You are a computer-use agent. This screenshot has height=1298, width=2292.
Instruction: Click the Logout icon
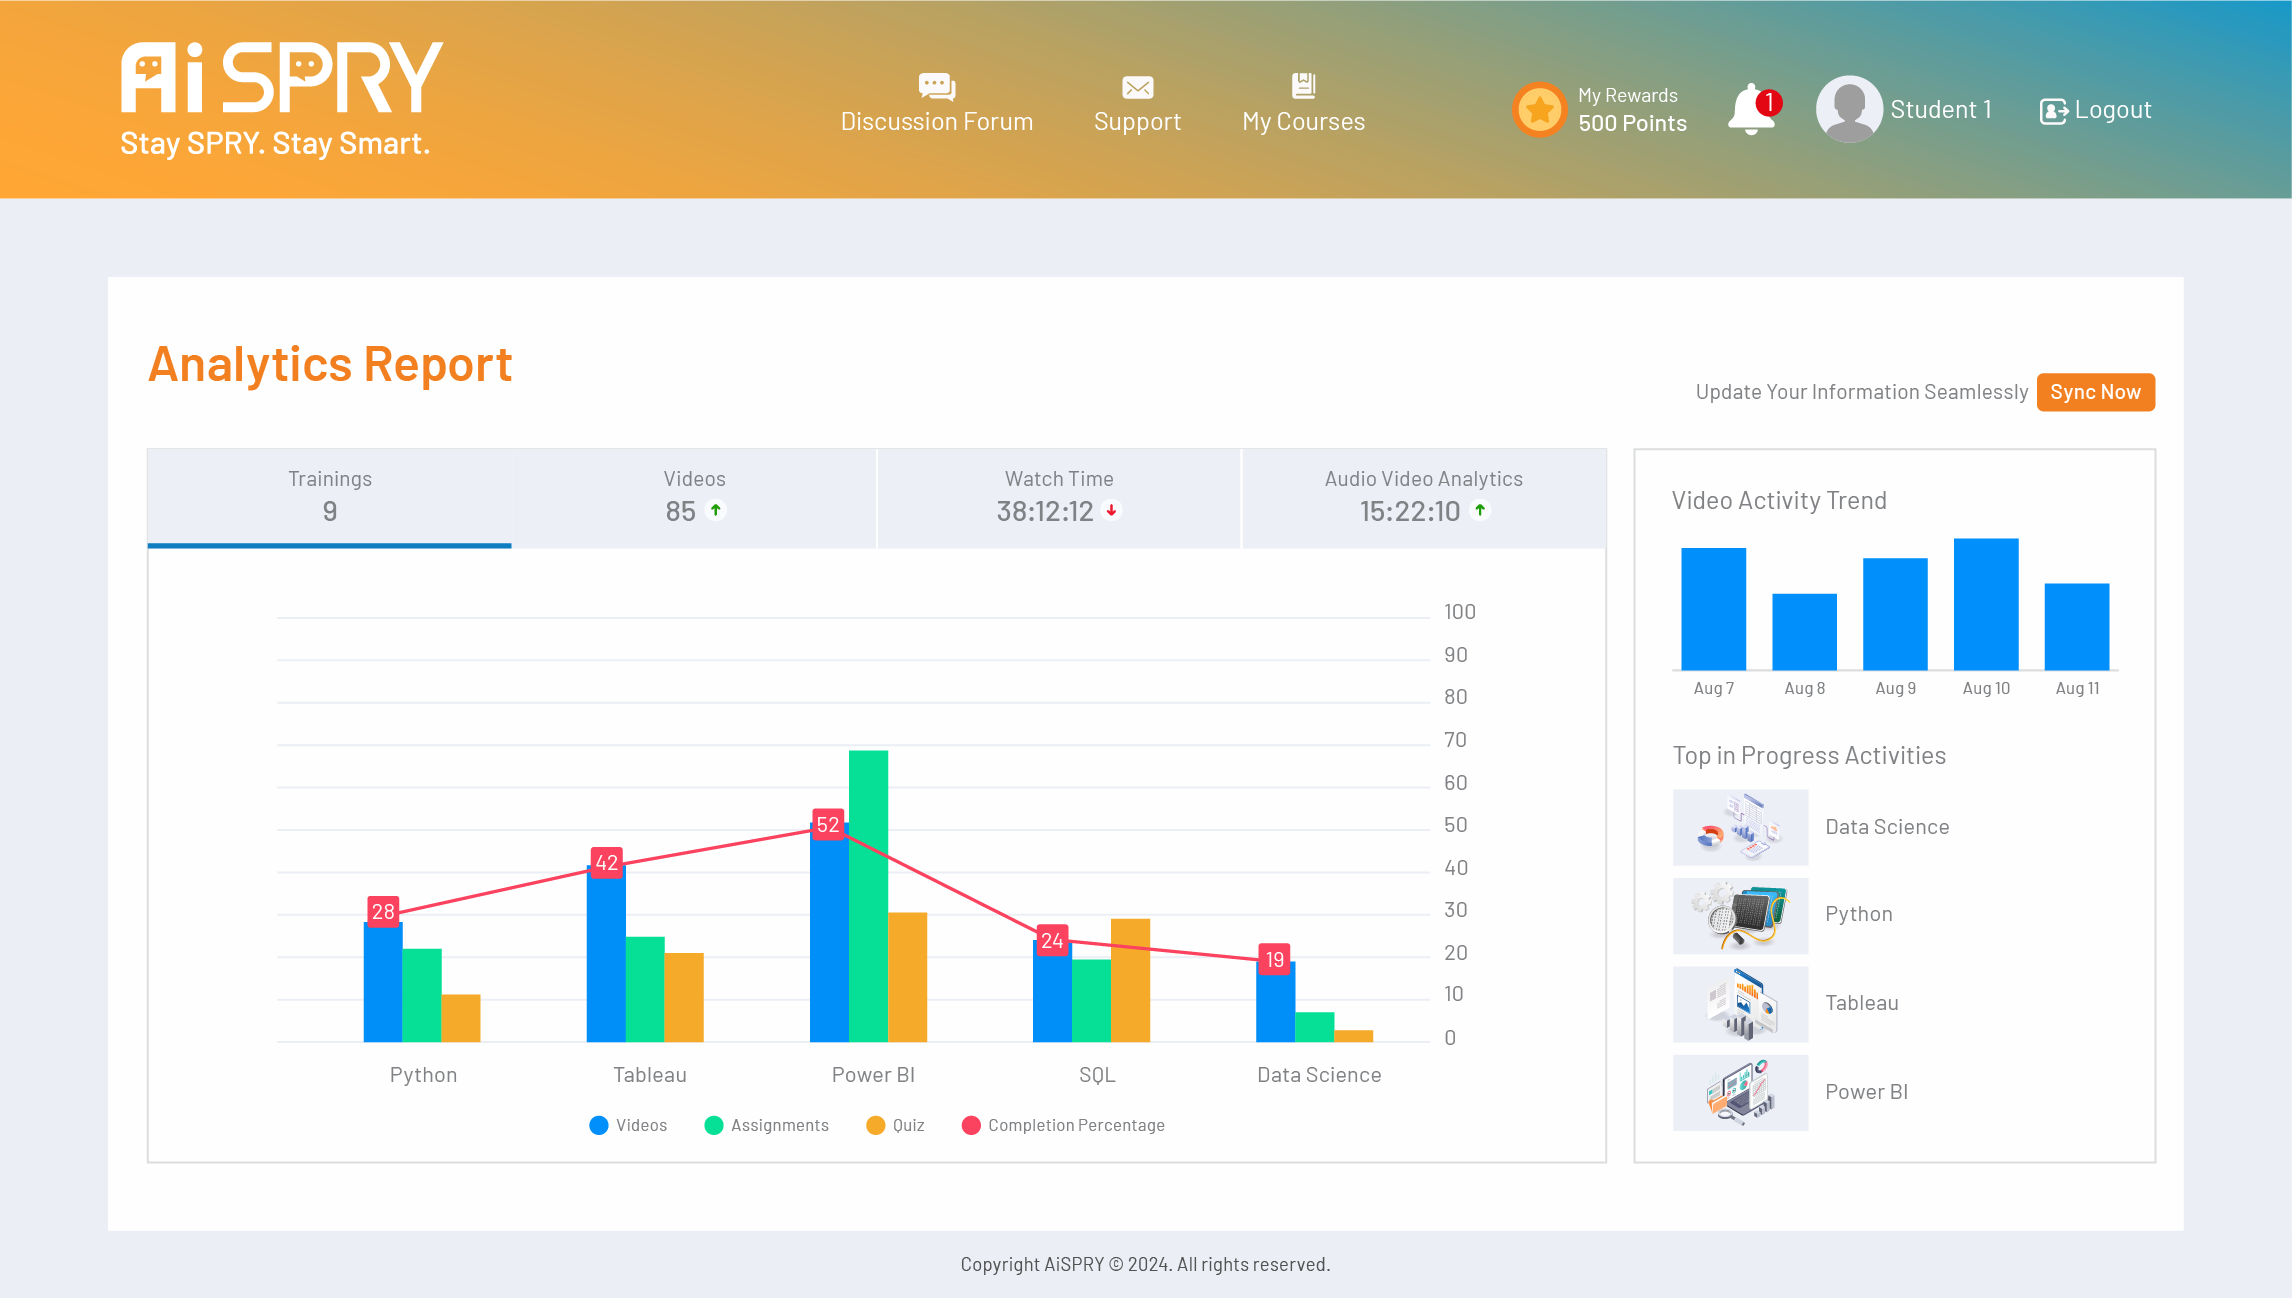(2053, 111)
